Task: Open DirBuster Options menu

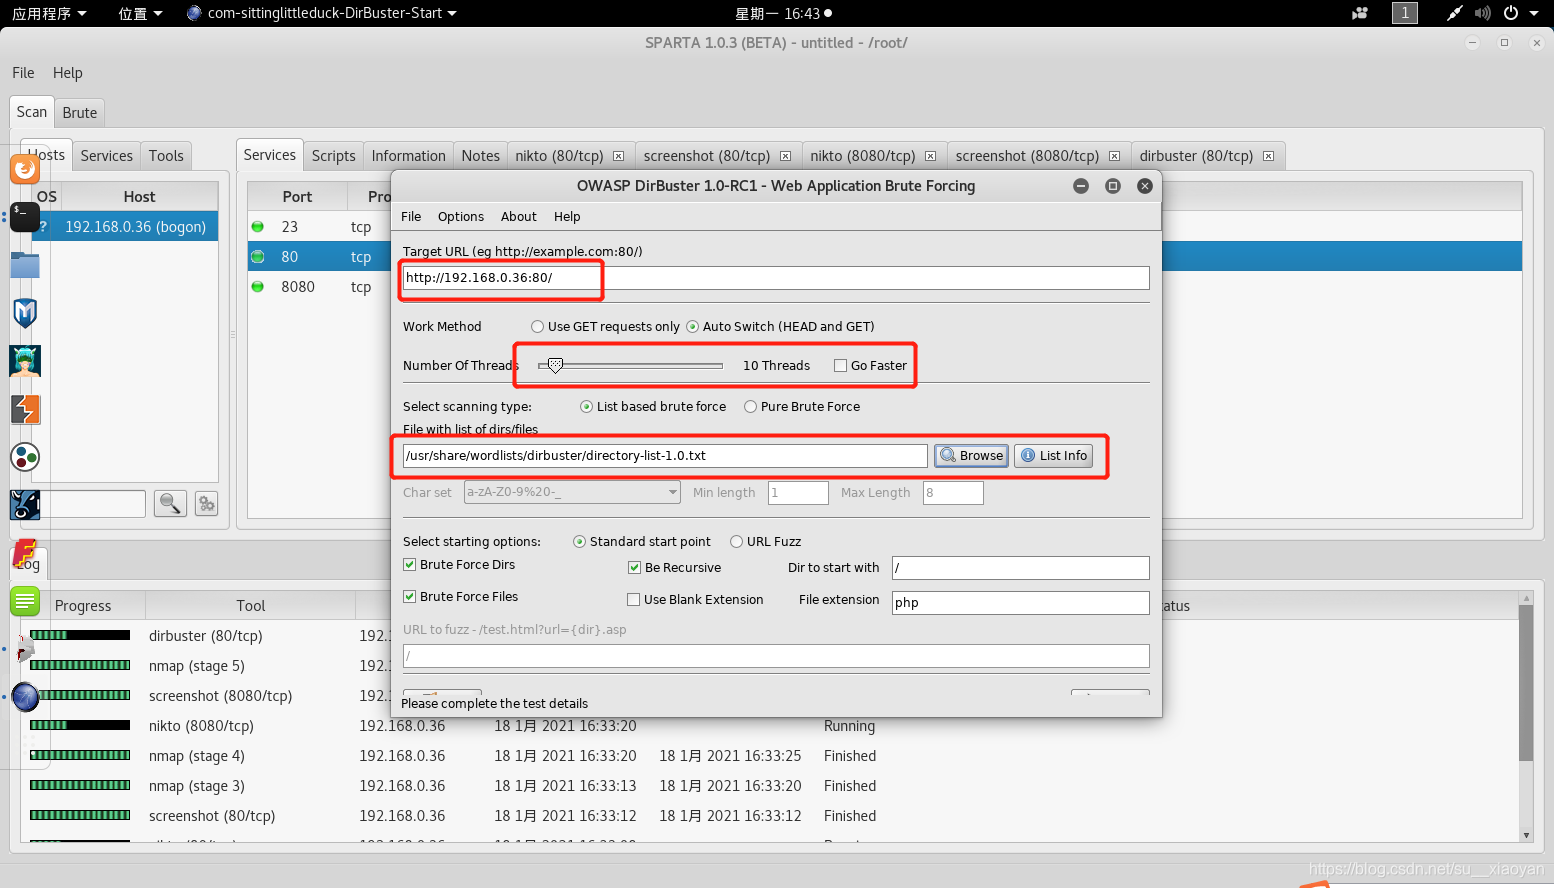Action: point(461,217)
